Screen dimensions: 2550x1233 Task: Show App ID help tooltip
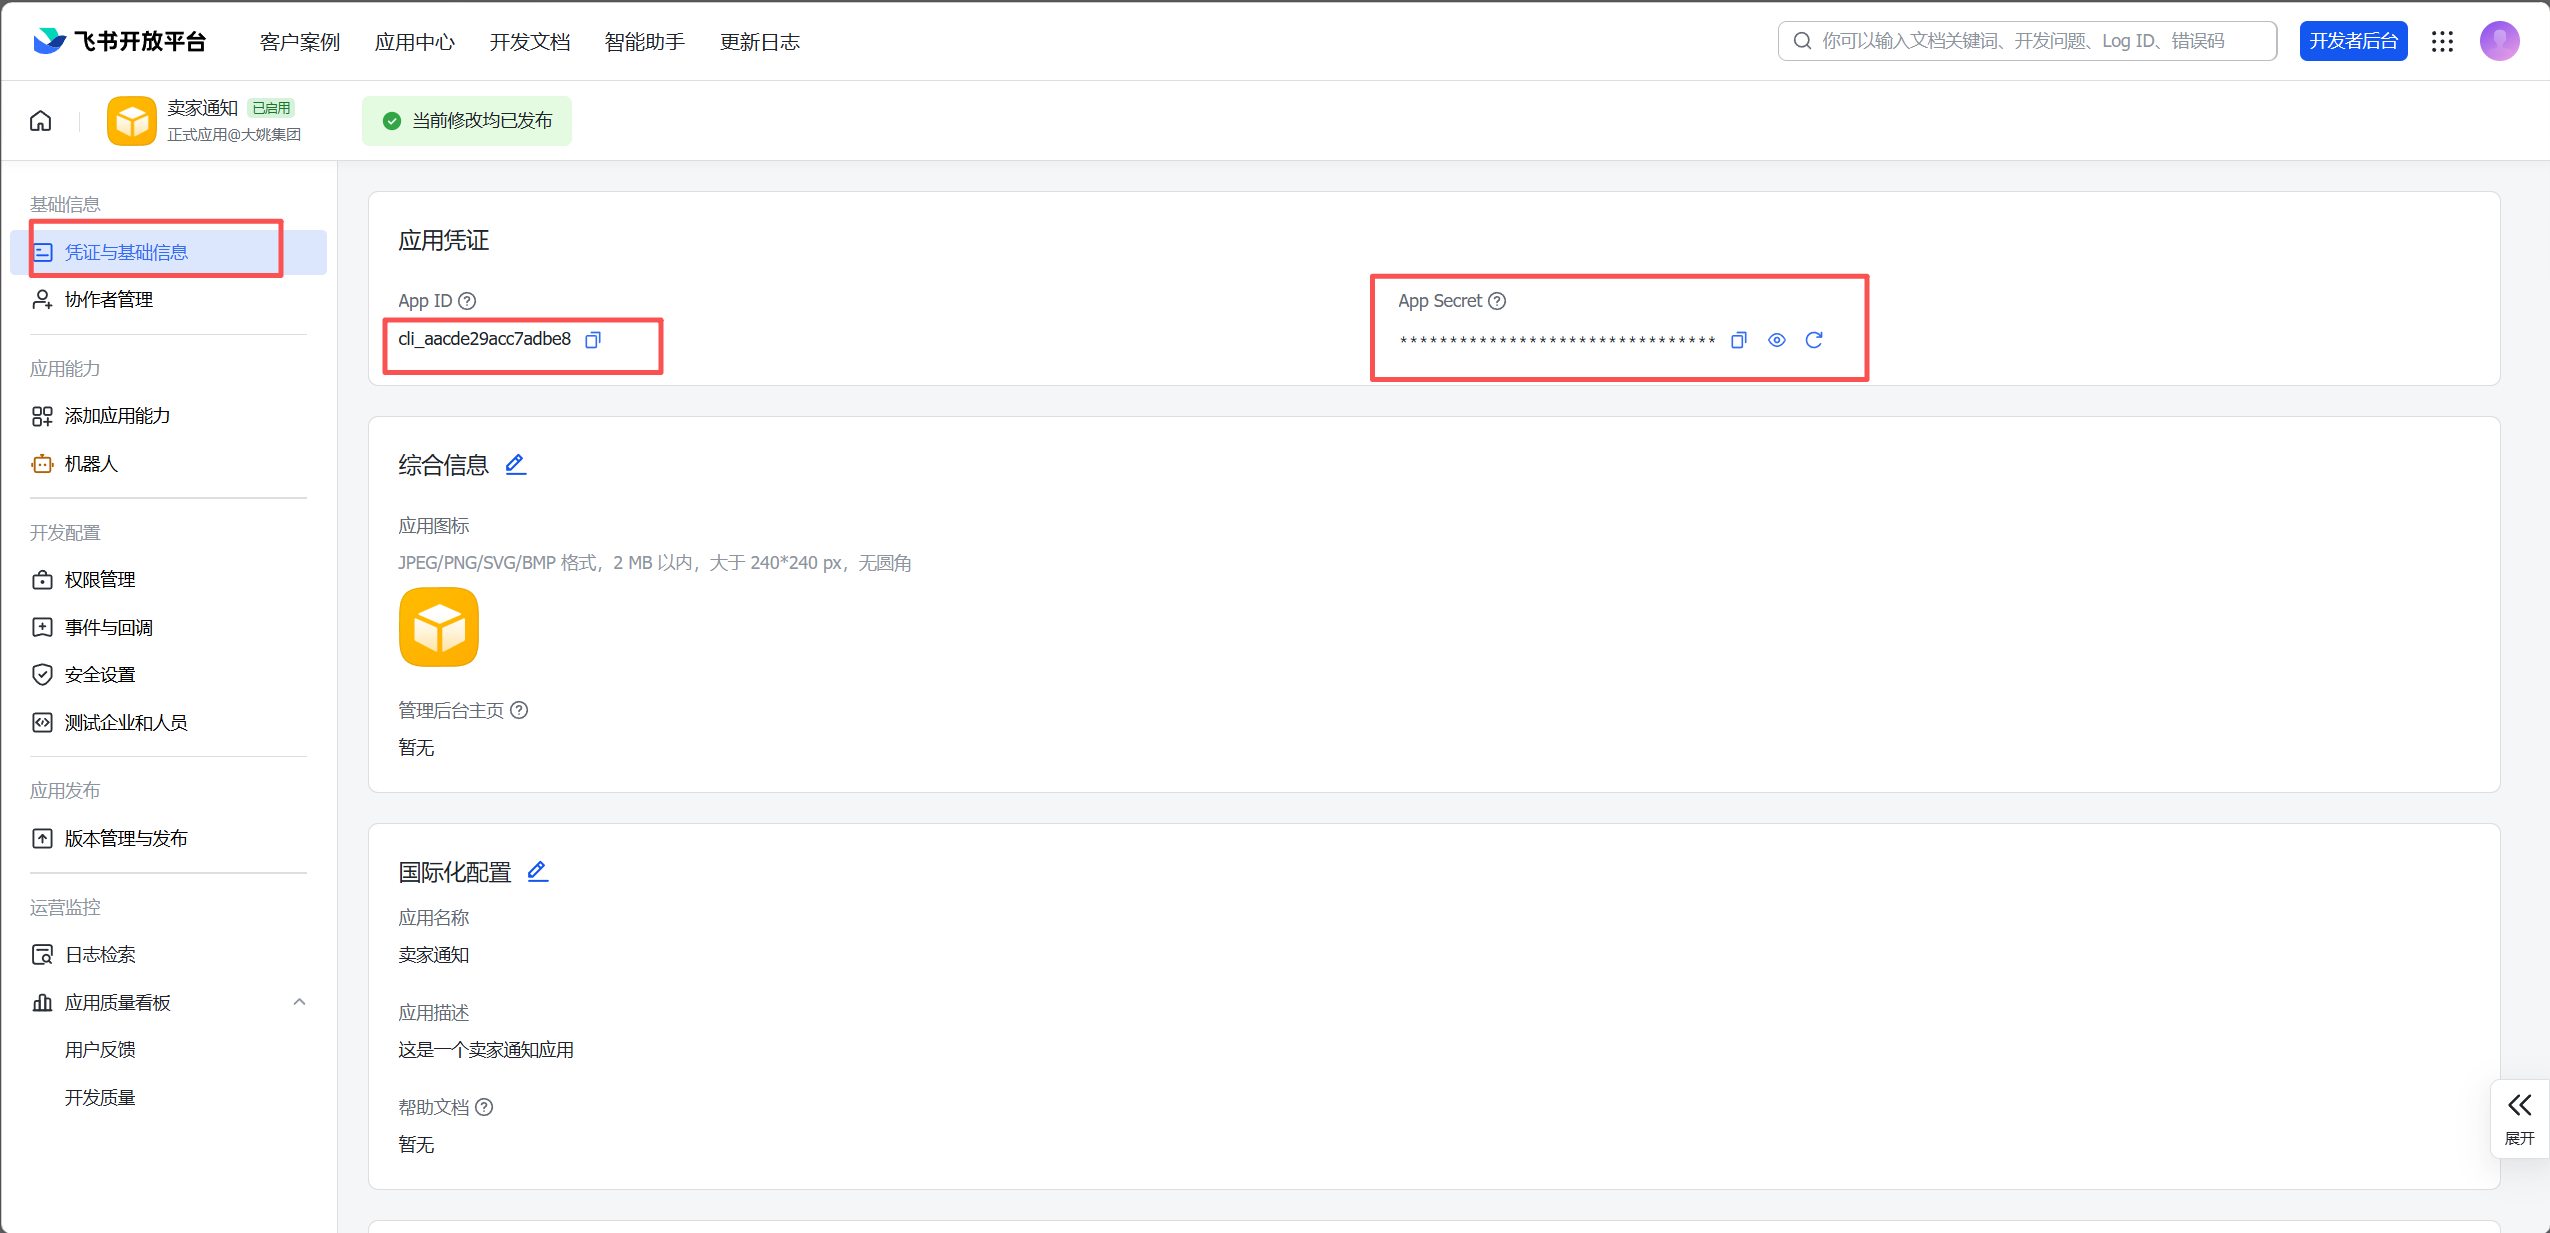[x=467, y=301]
